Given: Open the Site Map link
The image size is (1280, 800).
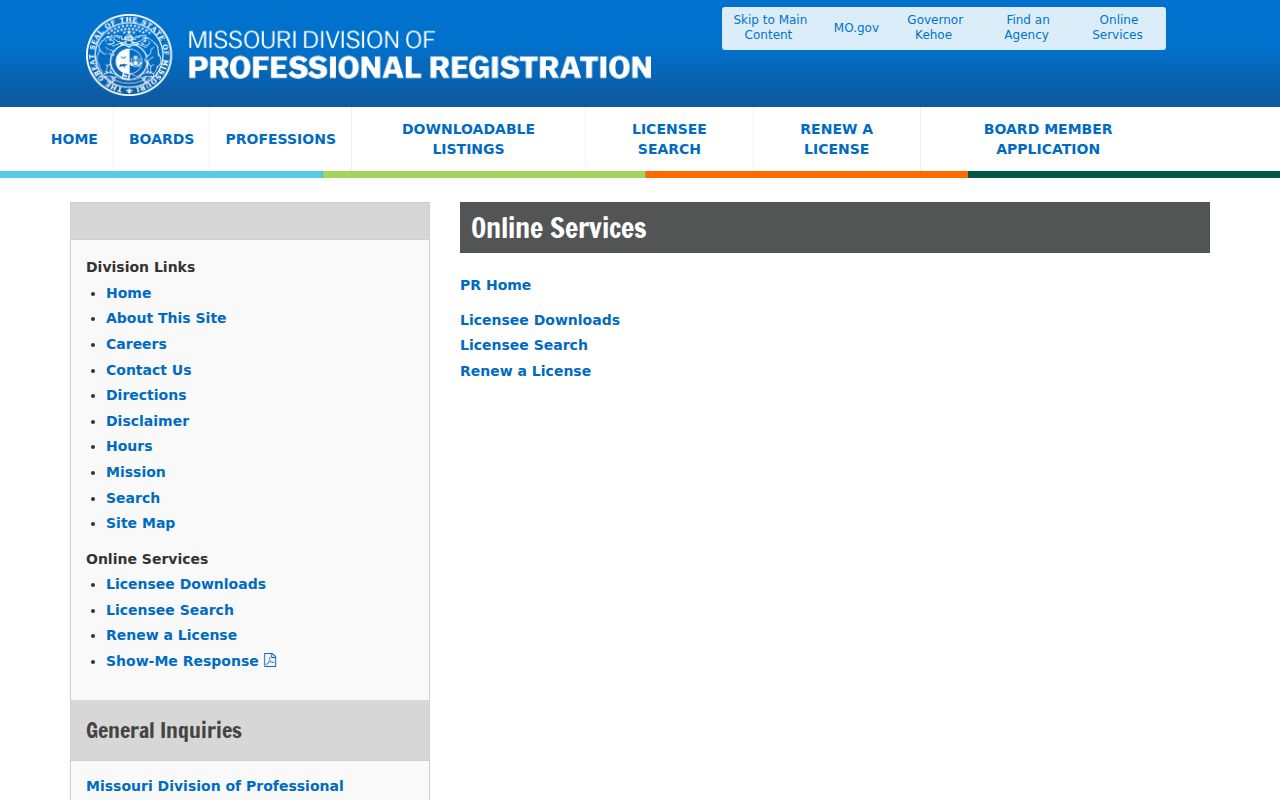Looking at the screenshot, I should [x=141, y=523].
